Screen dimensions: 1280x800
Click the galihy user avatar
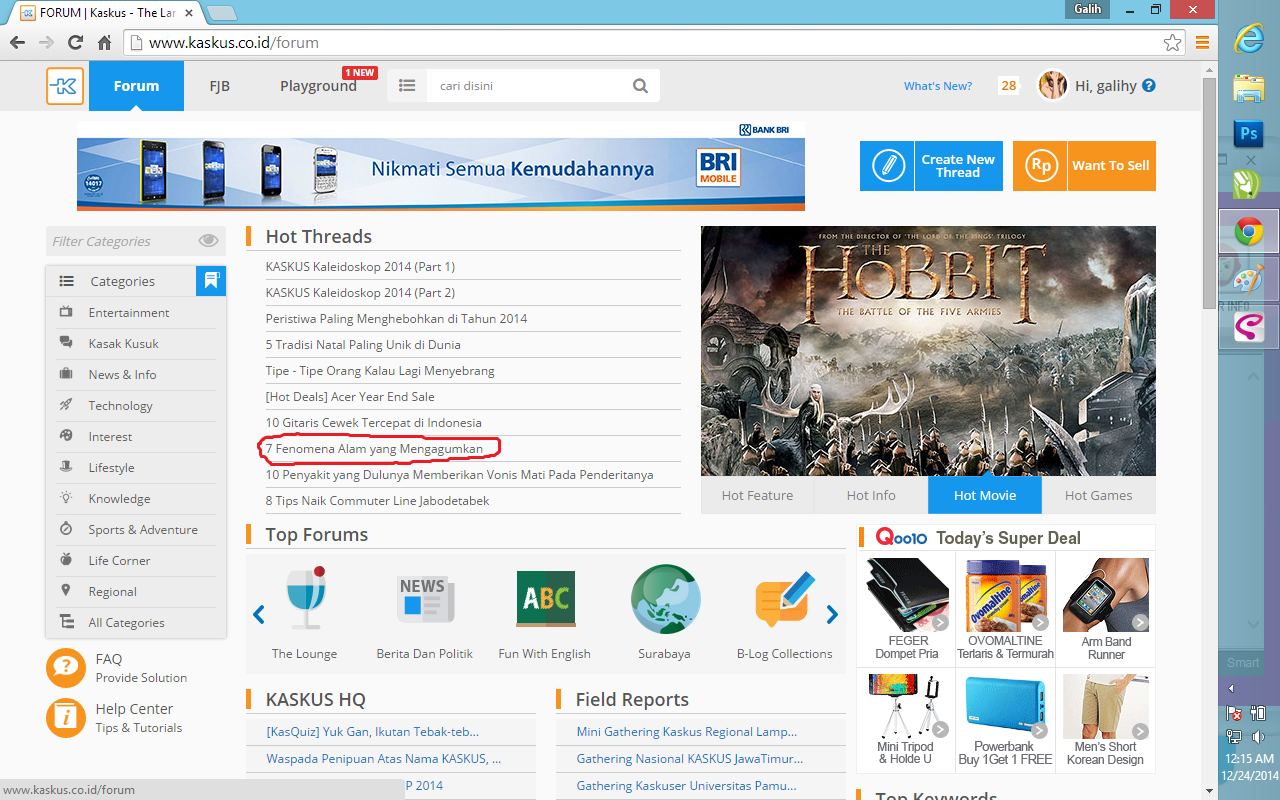coord(1053,86)
